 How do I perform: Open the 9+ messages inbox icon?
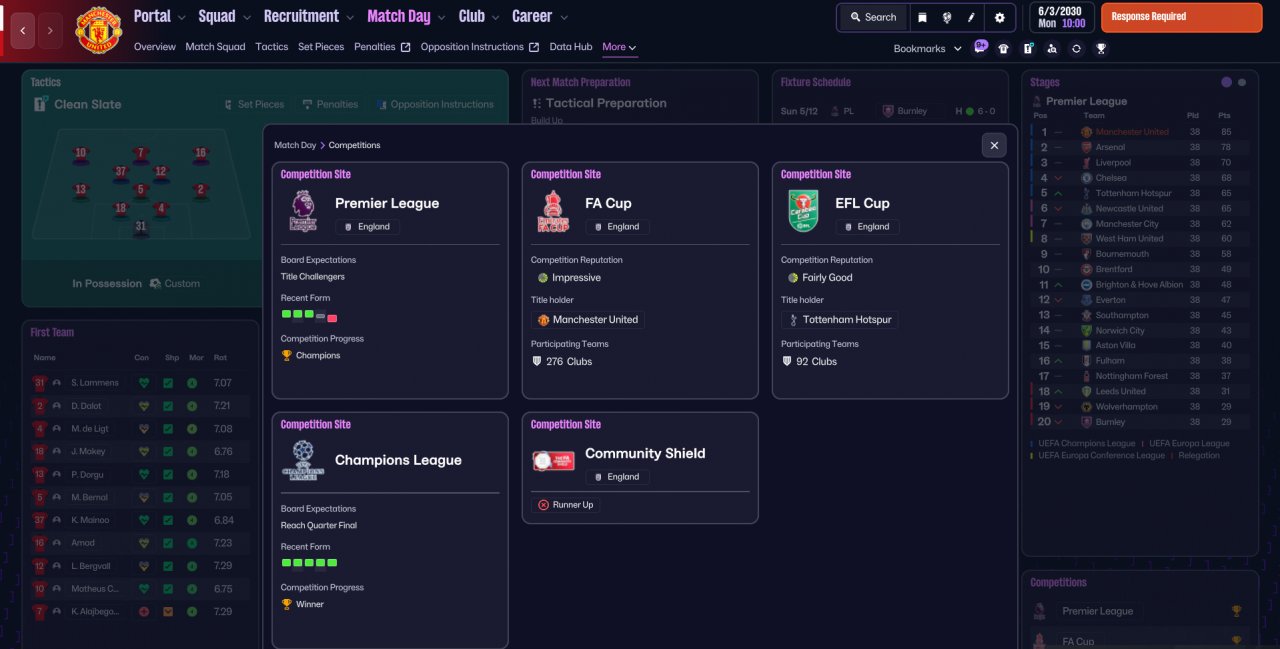[x=980, y=47]
